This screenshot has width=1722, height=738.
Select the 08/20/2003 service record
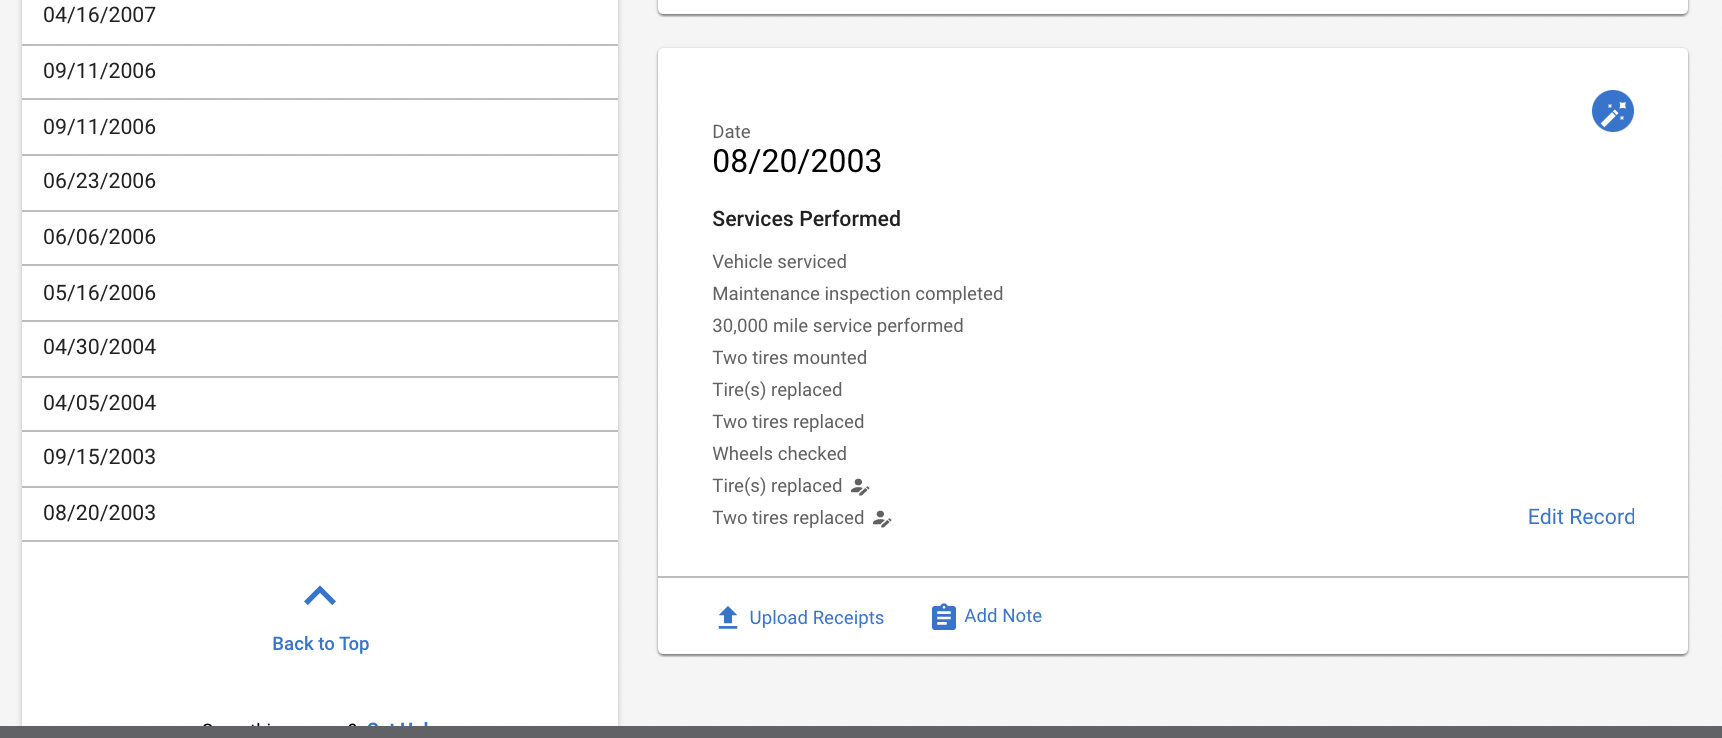[320, 514]
